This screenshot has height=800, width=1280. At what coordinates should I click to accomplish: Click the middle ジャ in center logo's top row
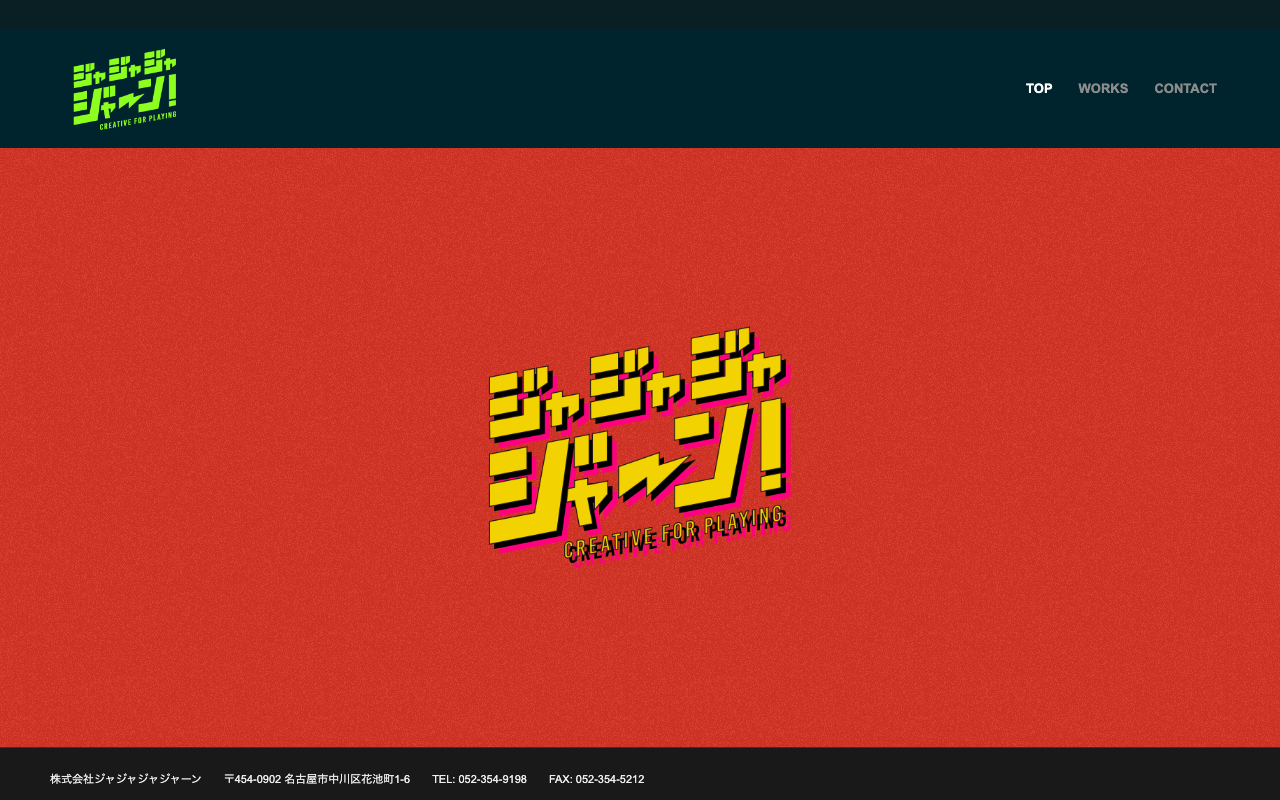click(636, 383)
